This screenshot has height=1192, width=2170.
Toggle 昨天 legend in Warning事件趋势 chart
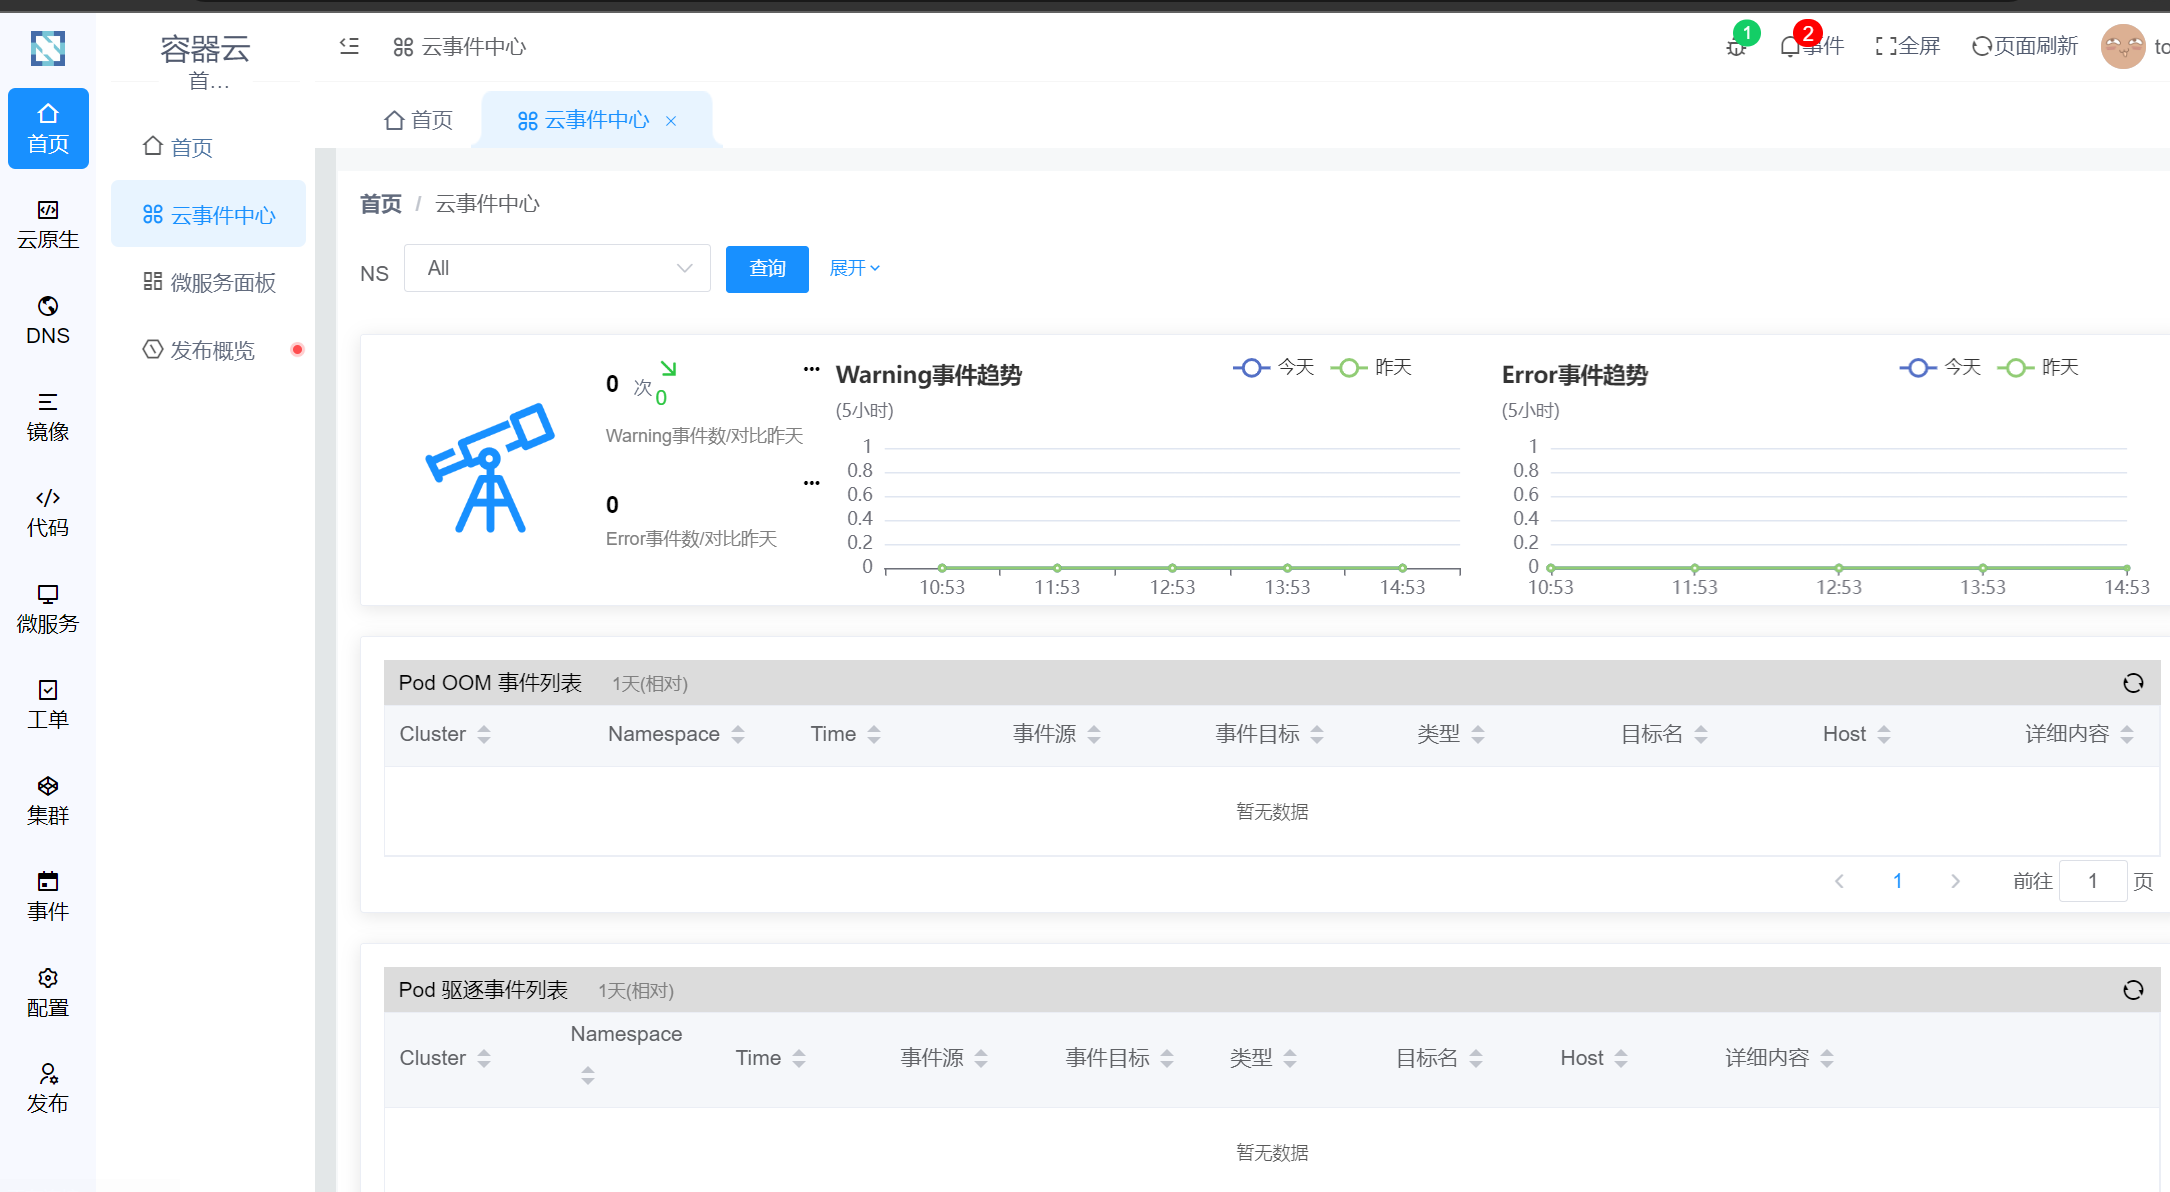coord(1371,367)
